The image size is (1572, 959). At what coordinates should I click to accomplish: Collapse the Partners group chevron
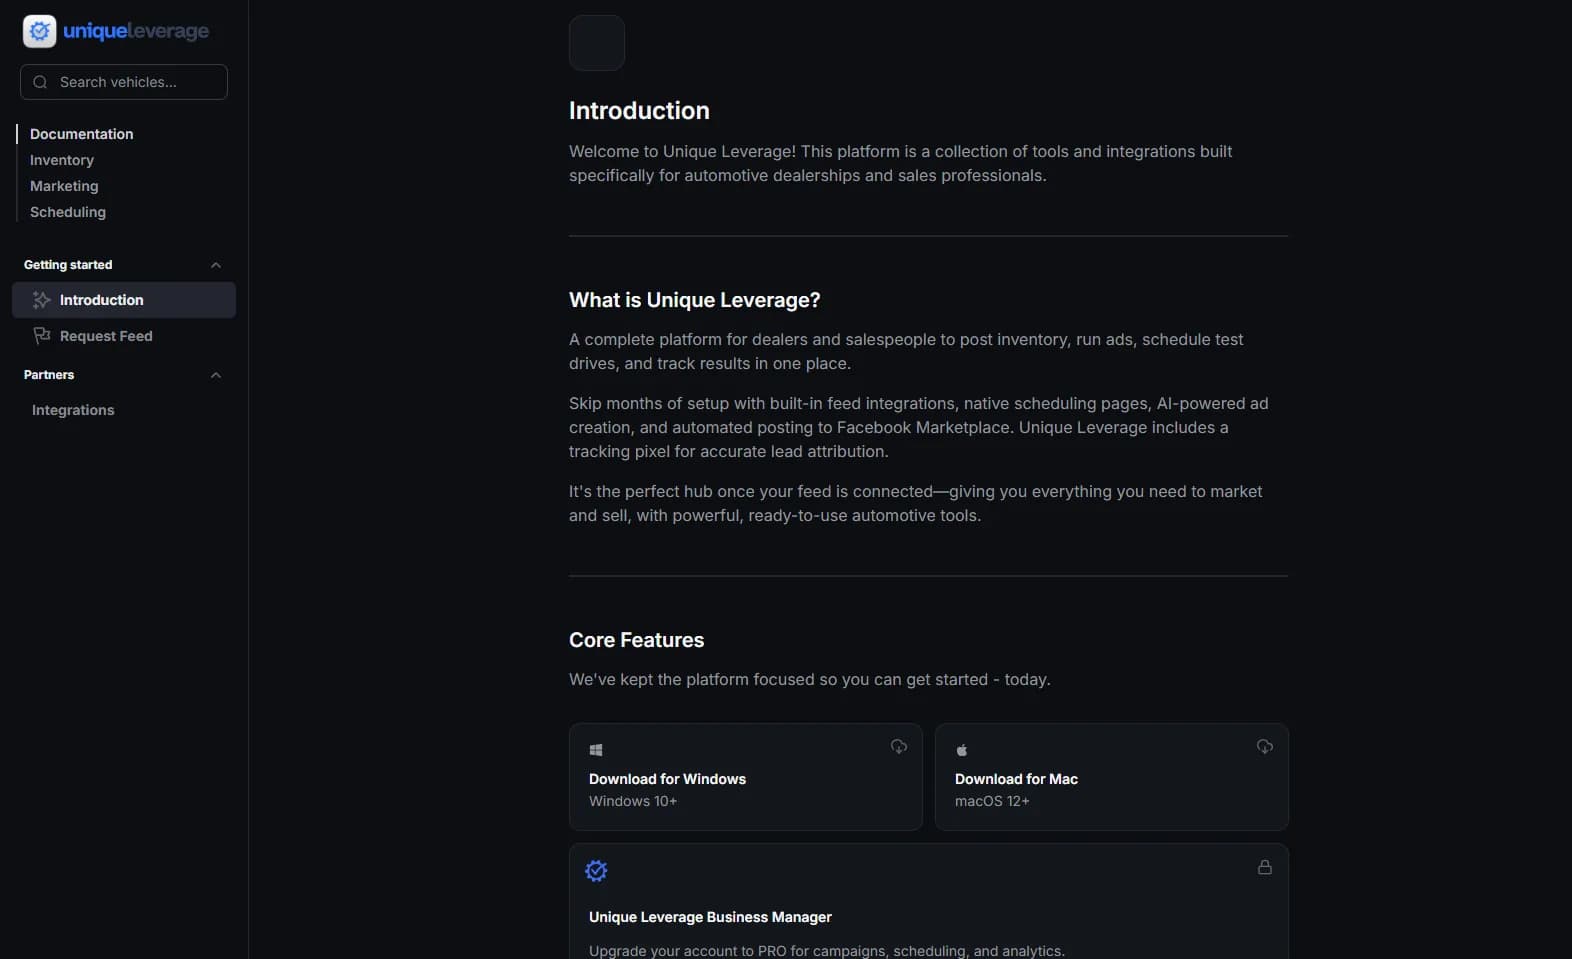coord(216,375)
